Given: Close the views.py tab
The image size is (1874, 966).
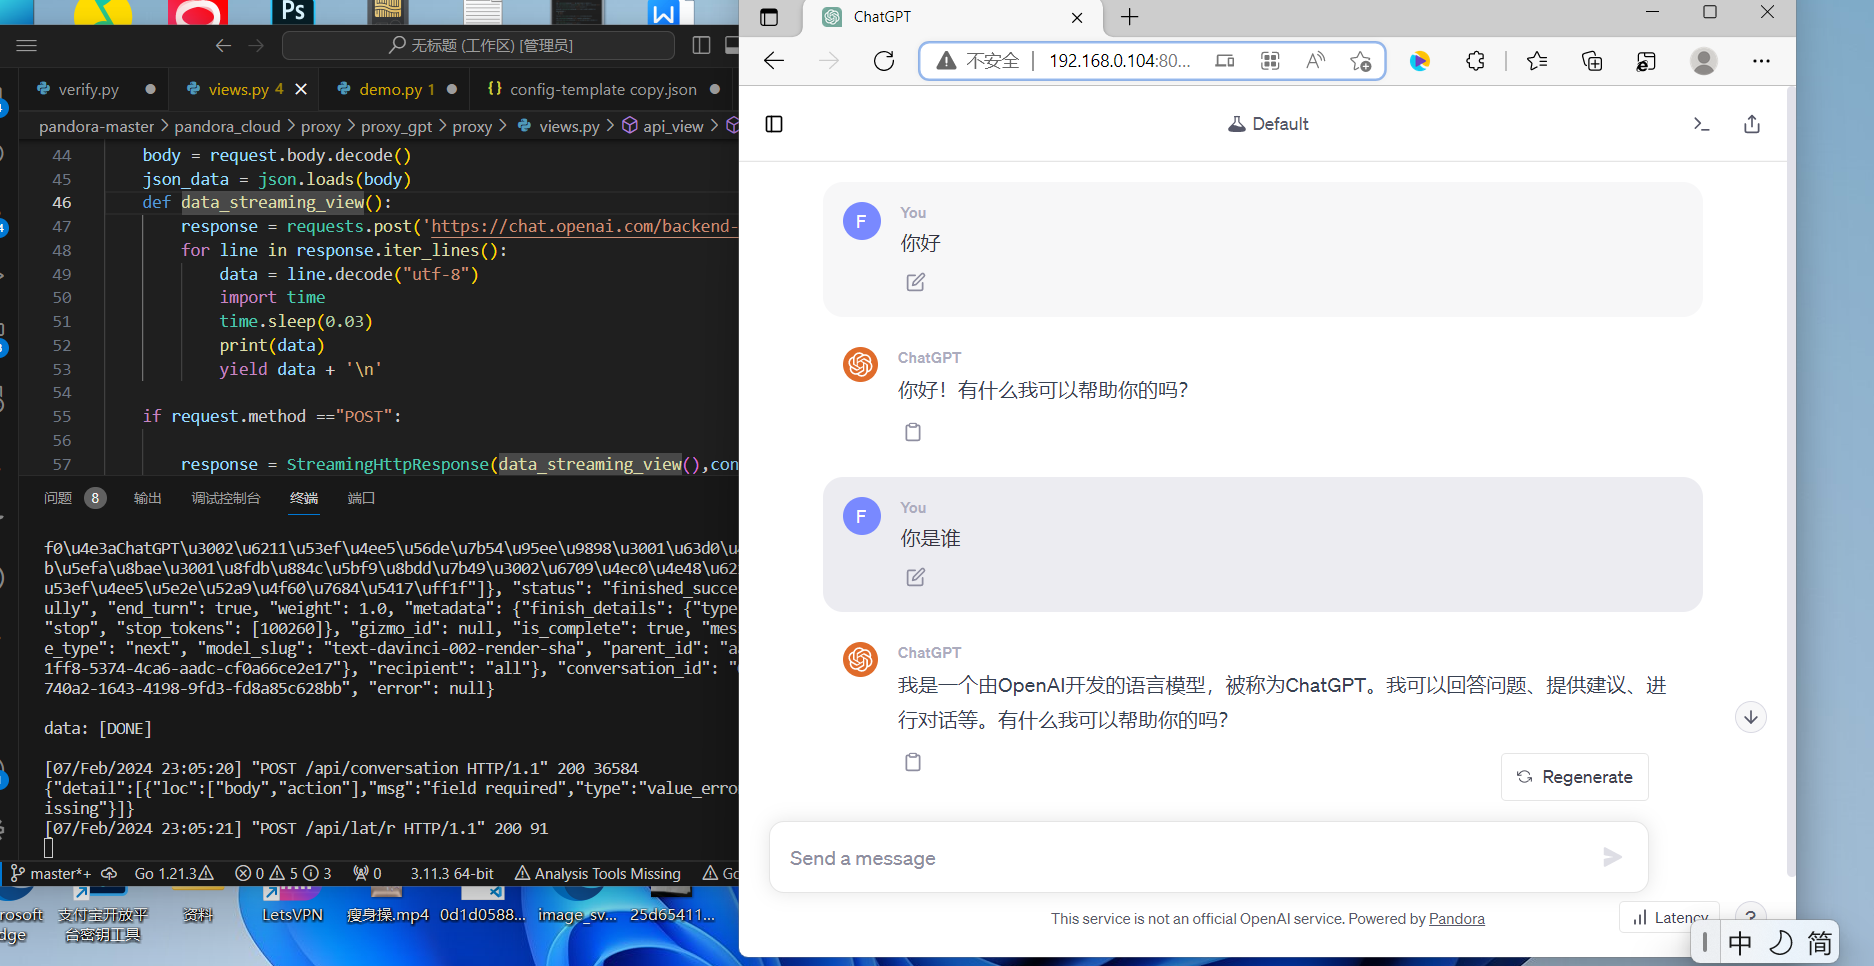Looking at the screenshot, I should 301,89.
